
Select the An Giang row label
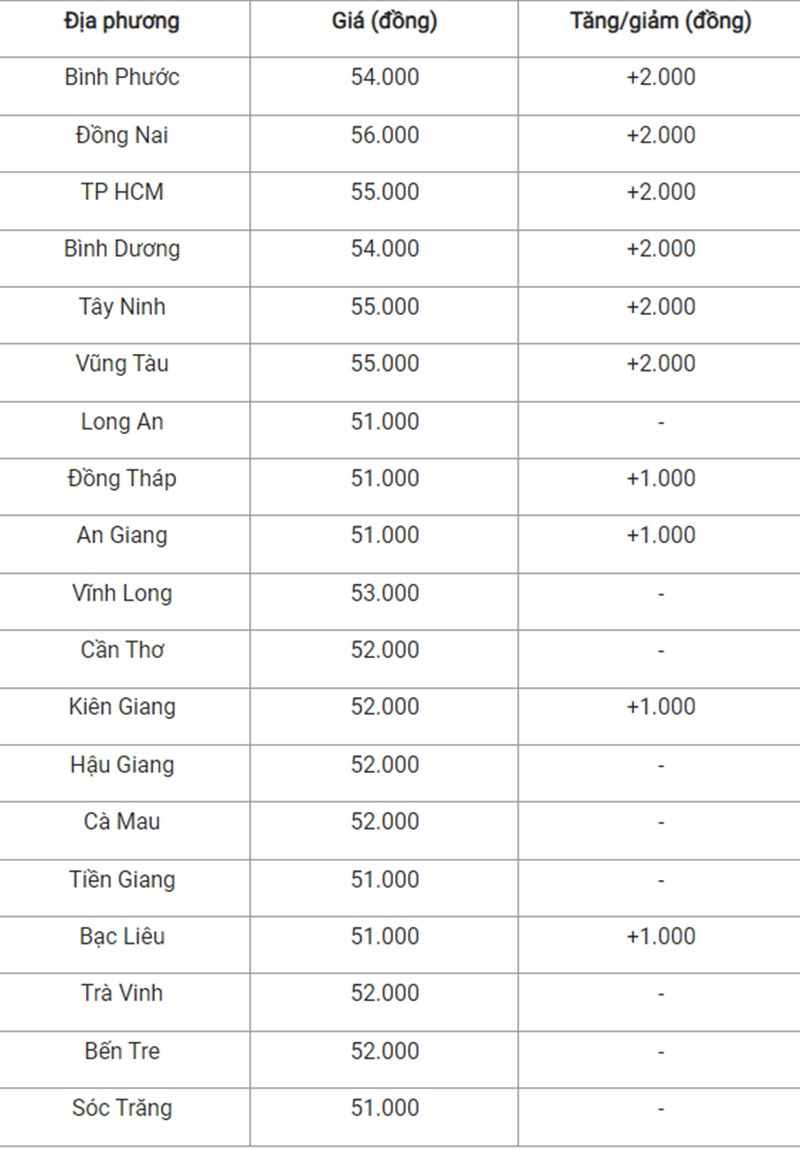[x=122, y=535]
